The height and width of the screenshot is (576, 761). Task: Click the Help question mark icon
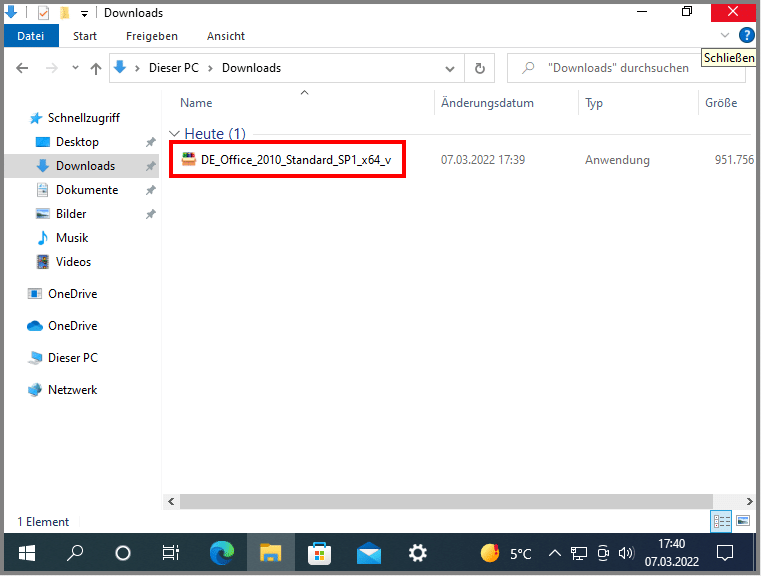click(746, 35)
